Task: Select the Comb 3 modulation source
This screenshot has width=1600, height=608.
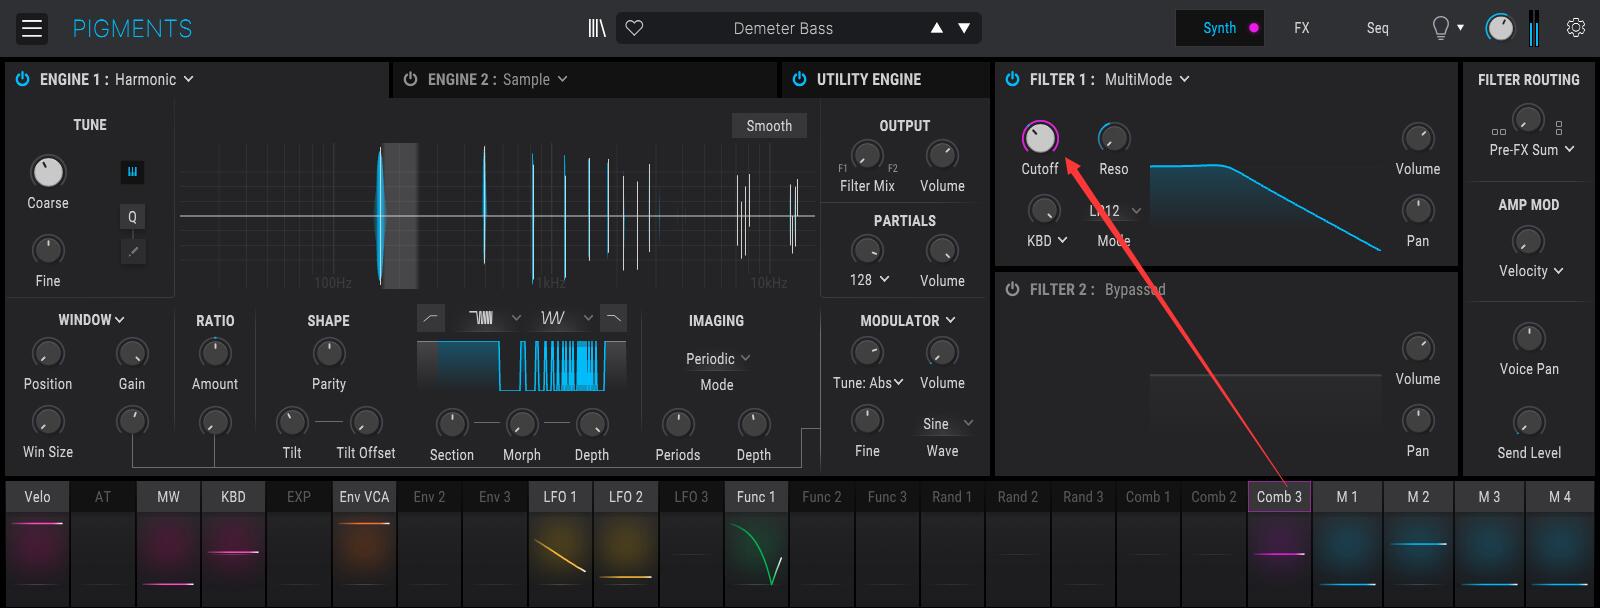Action: (1279, 497)
